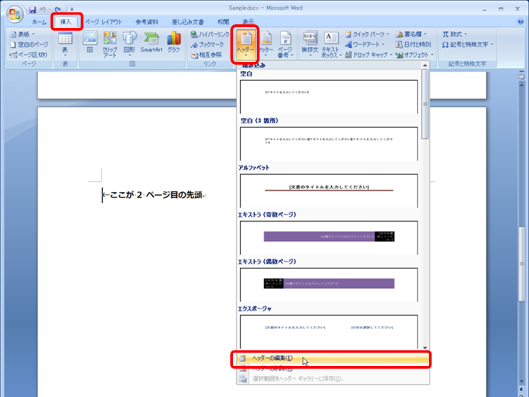Insert a 空白のページ

(x=29, y=45)
